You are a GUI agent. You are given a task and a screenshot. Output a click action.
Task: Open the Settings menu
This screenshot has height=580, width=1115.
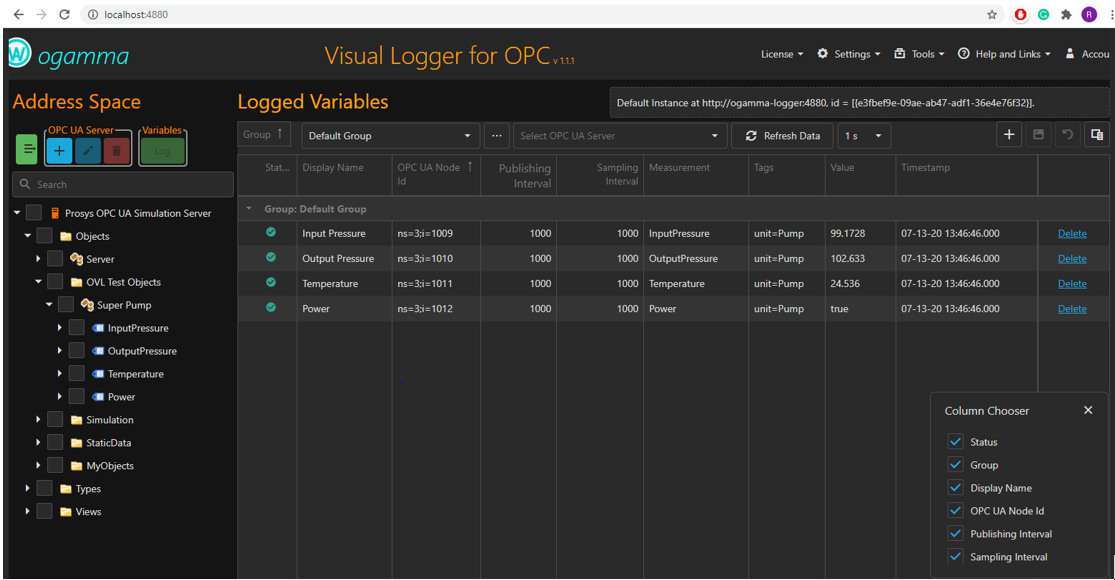[849, 54]
